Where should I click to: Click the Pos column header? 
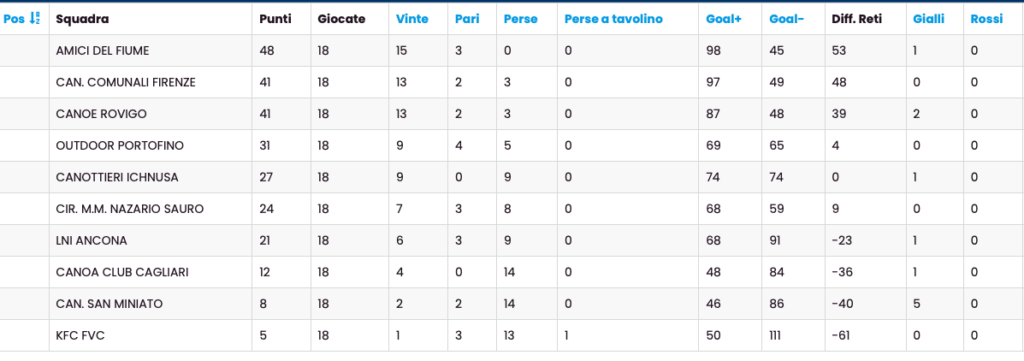point(14,19)
